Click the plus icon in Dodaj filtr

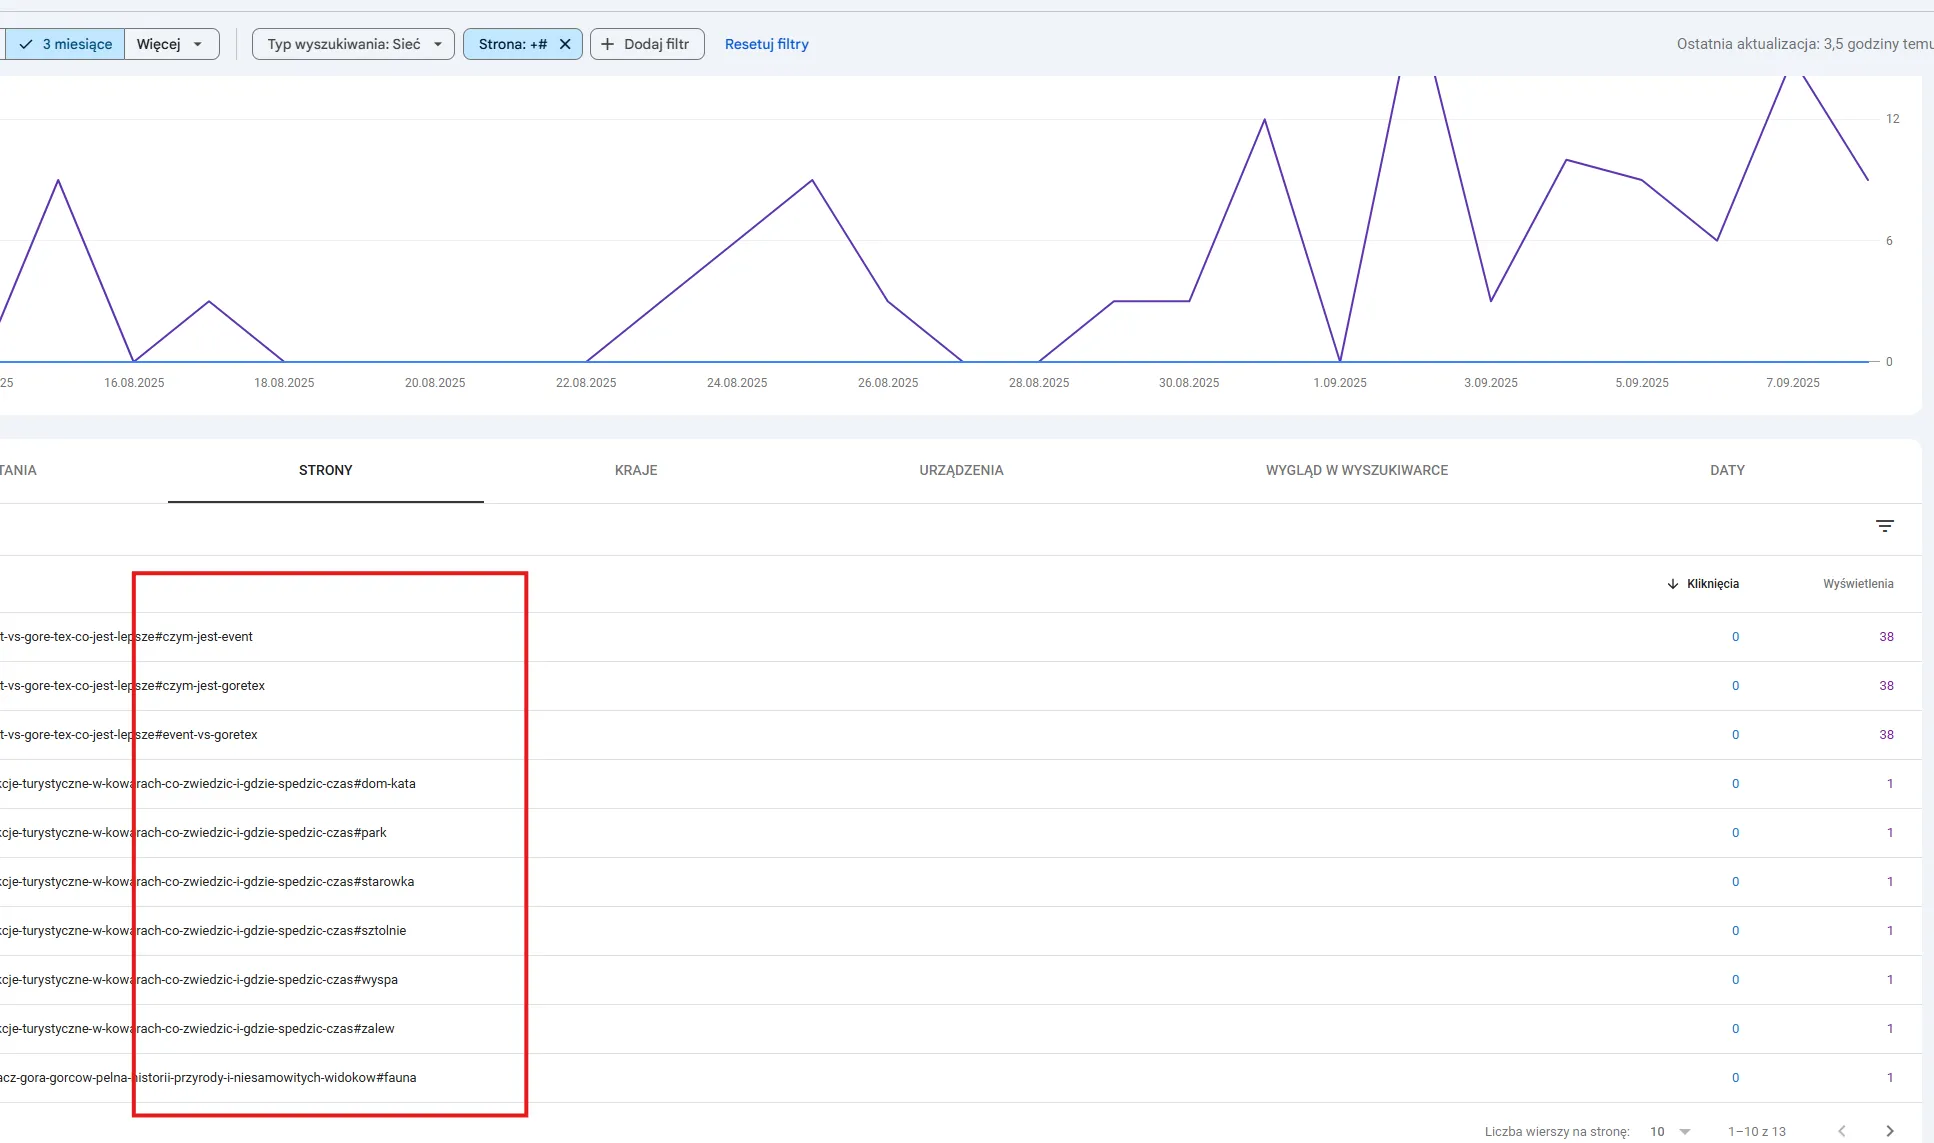click(607, 44)
